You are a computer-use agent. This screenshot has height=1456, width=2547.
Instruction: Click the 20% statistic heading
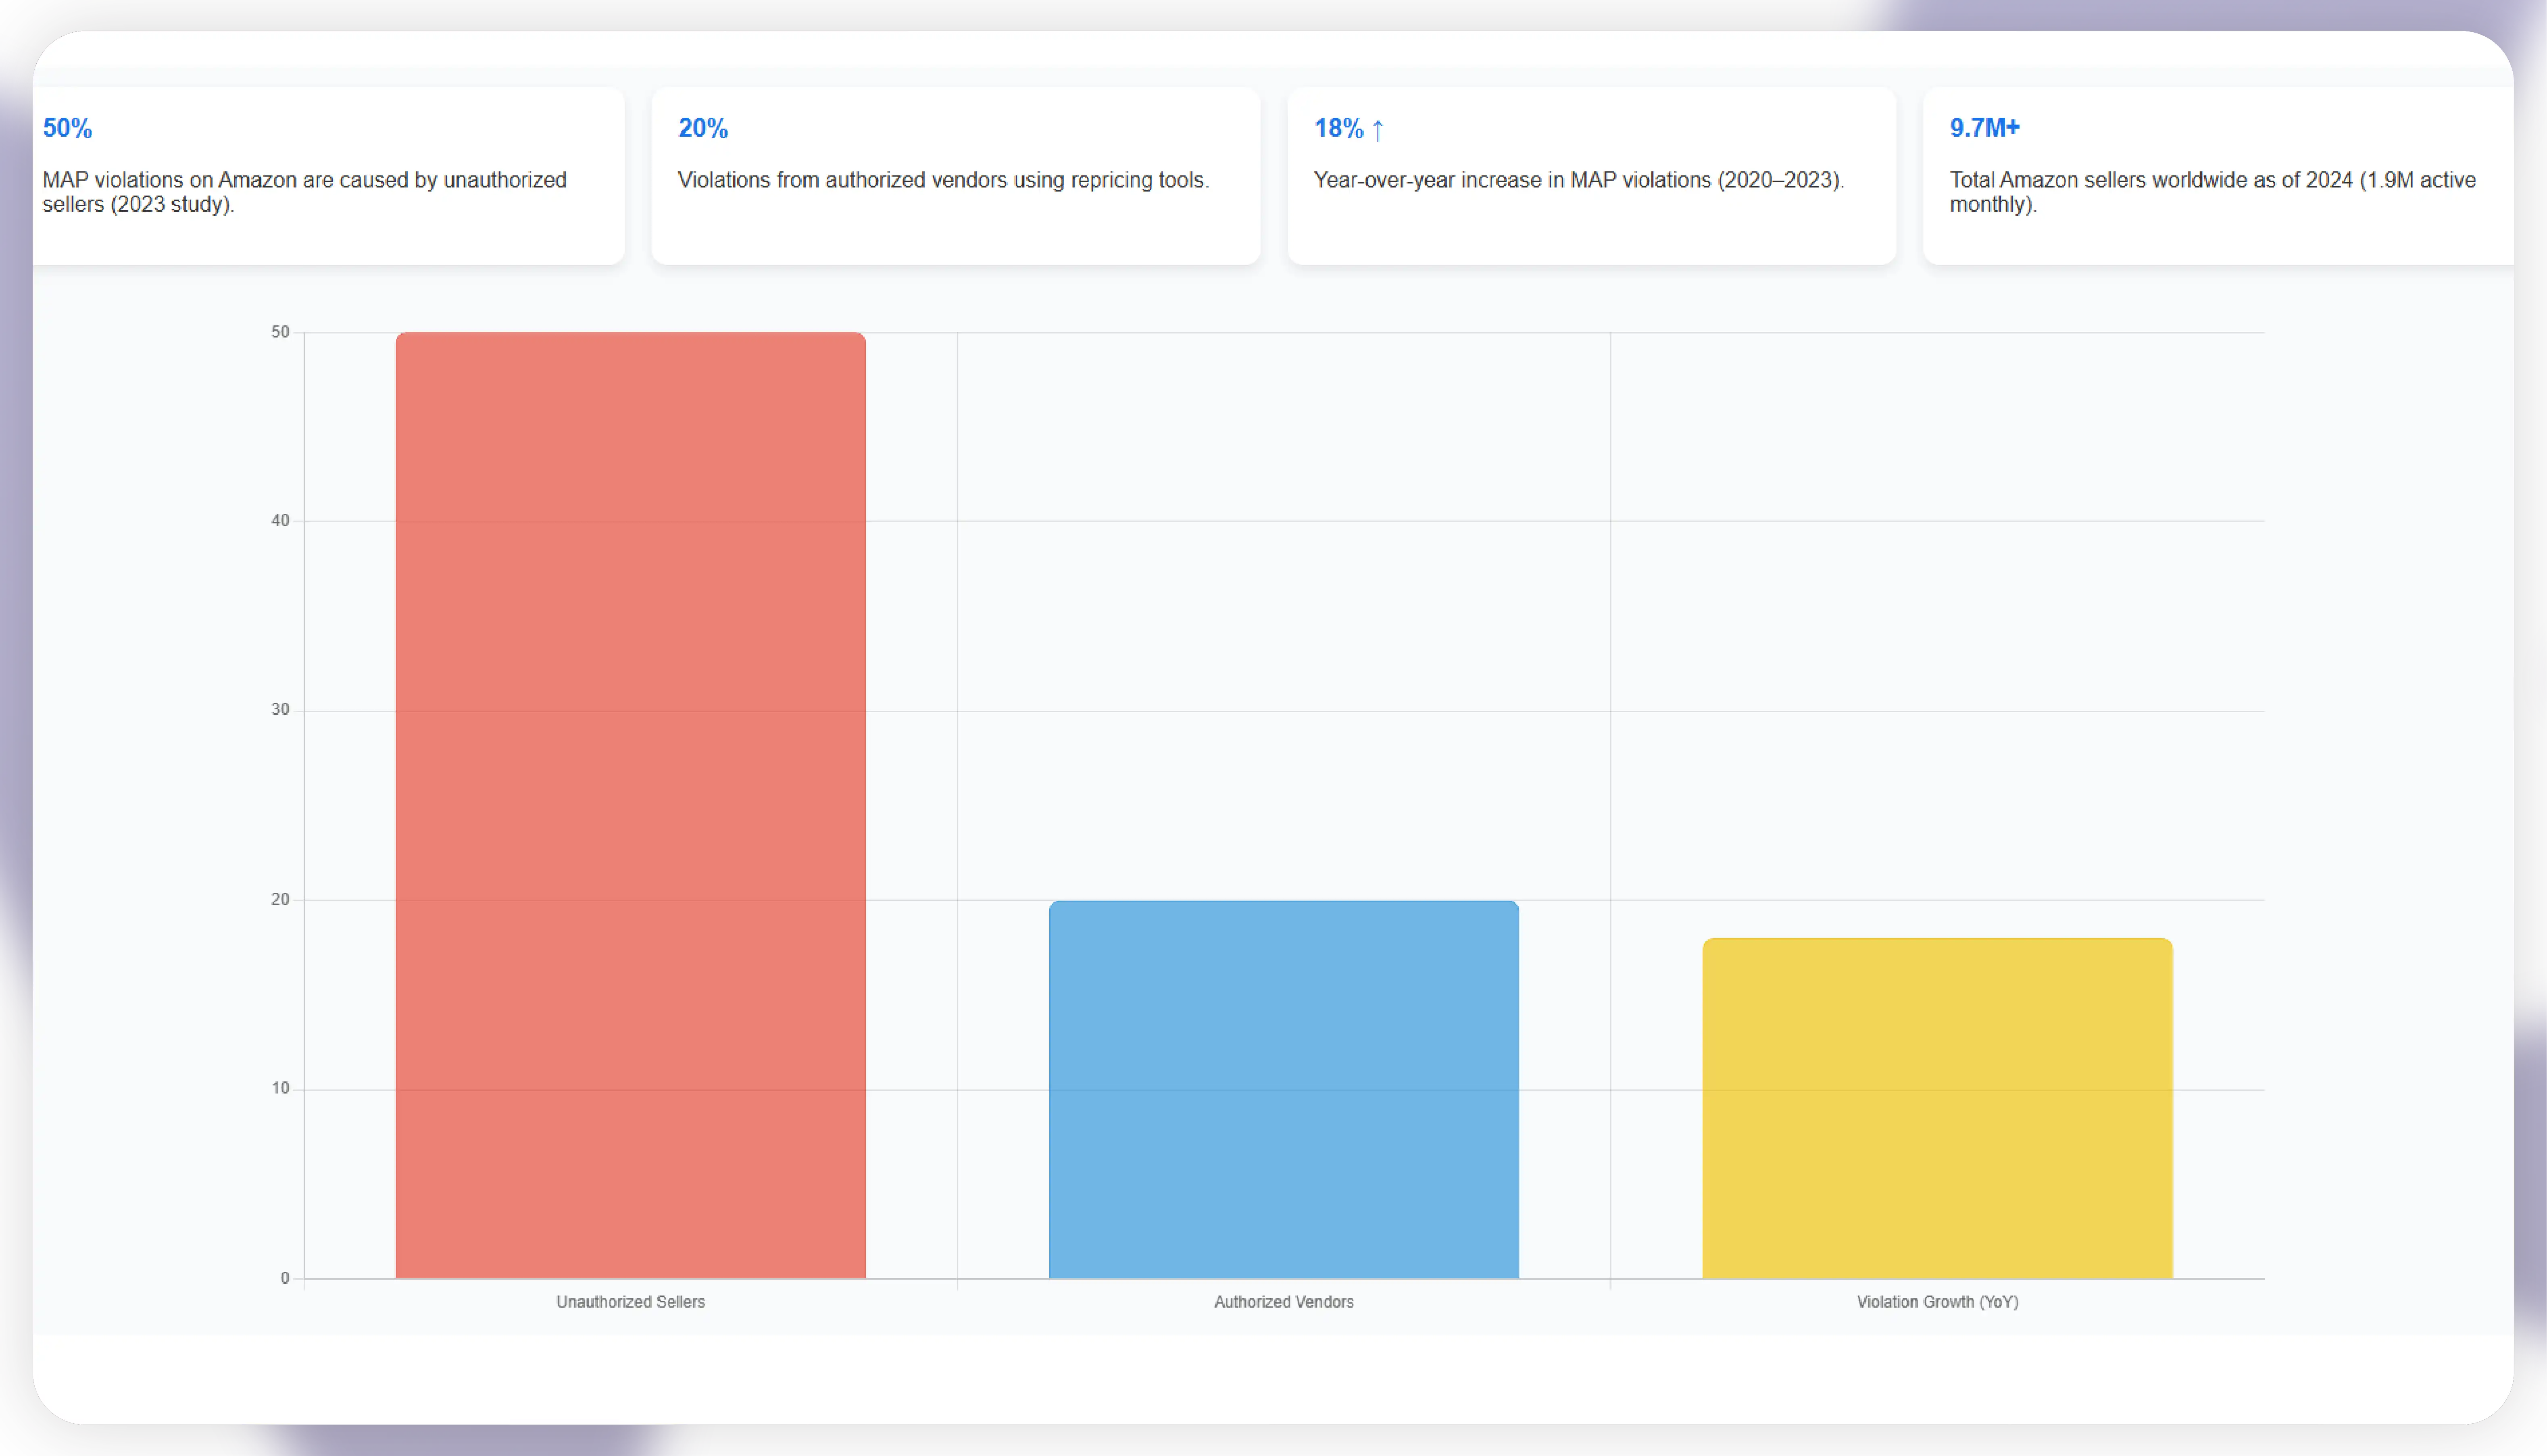tap(702, 128)
